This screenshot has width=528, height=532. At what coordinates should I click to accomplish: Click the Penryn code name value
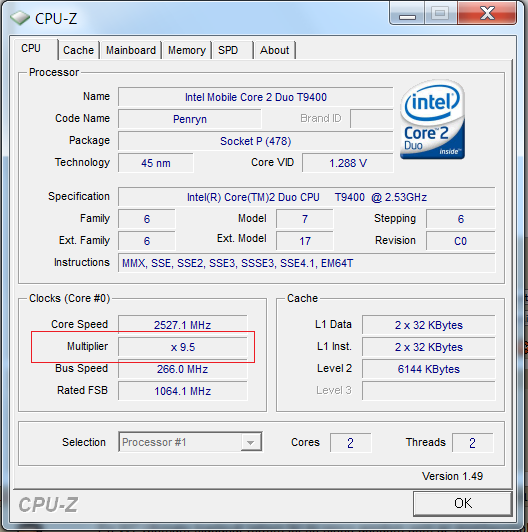click(190, 119)
